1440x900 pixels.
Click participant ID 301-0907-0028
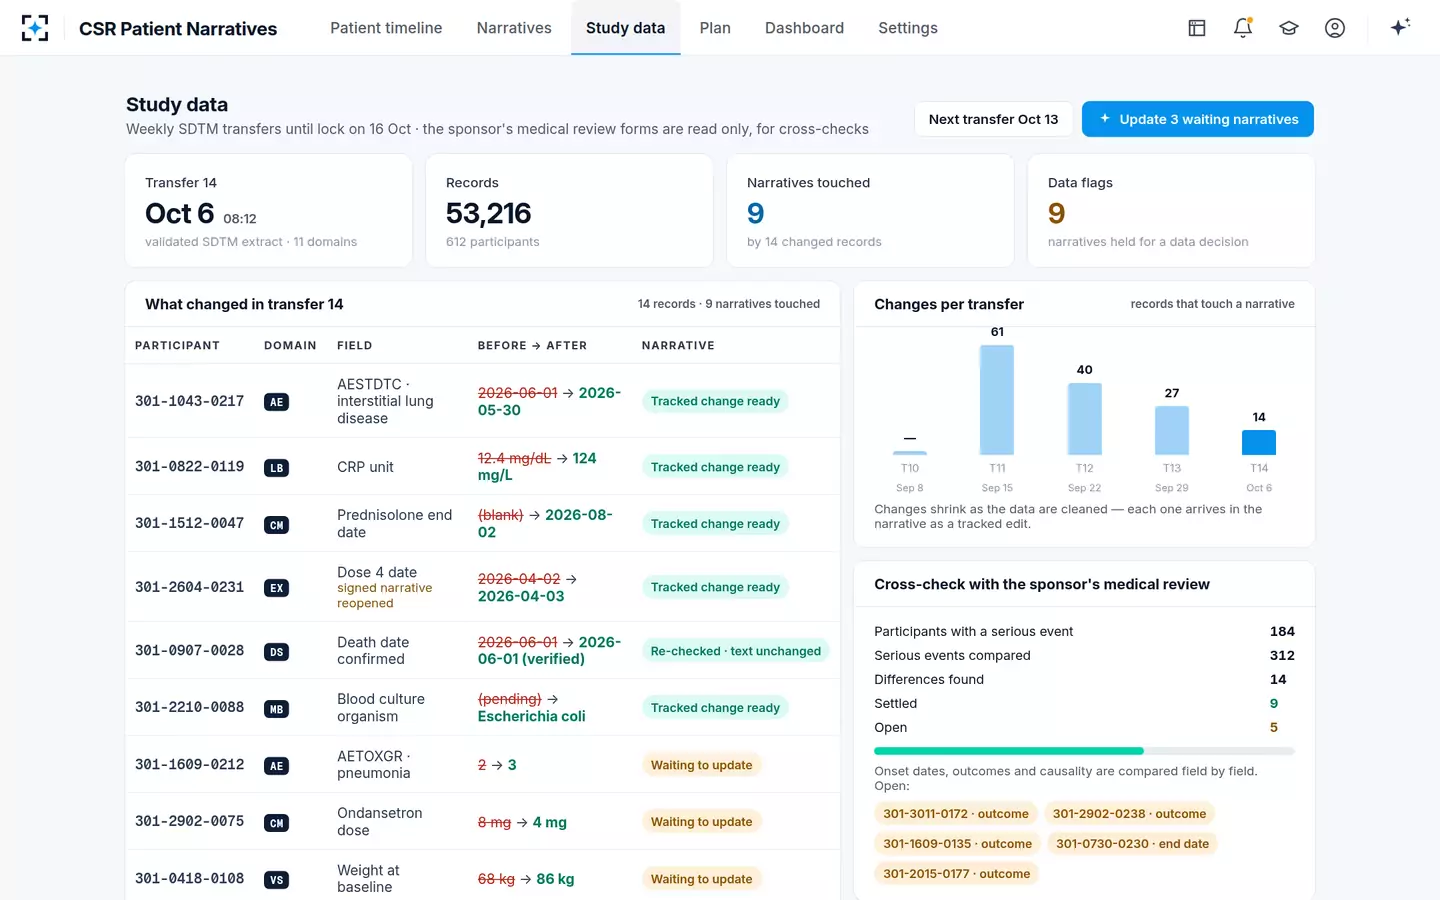189,651
